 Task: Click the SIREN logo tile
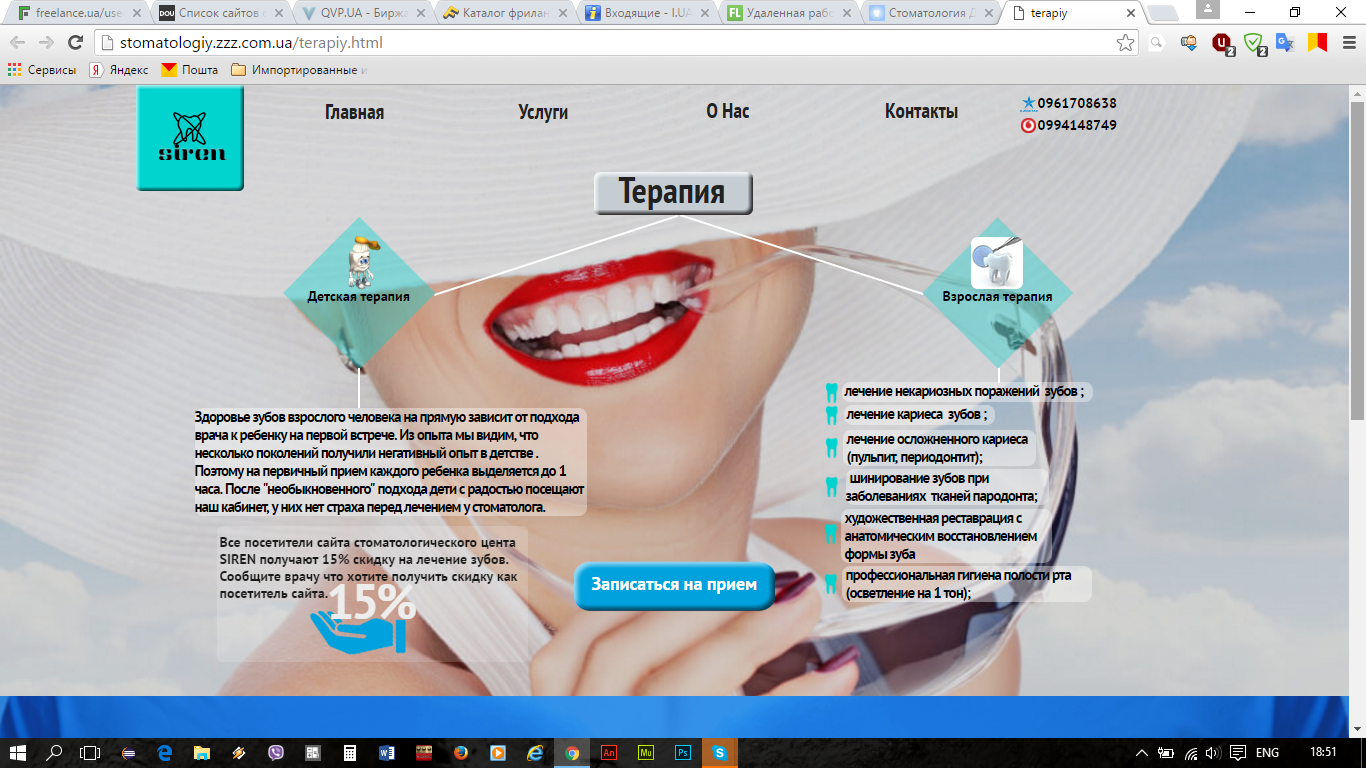[190, 138]
